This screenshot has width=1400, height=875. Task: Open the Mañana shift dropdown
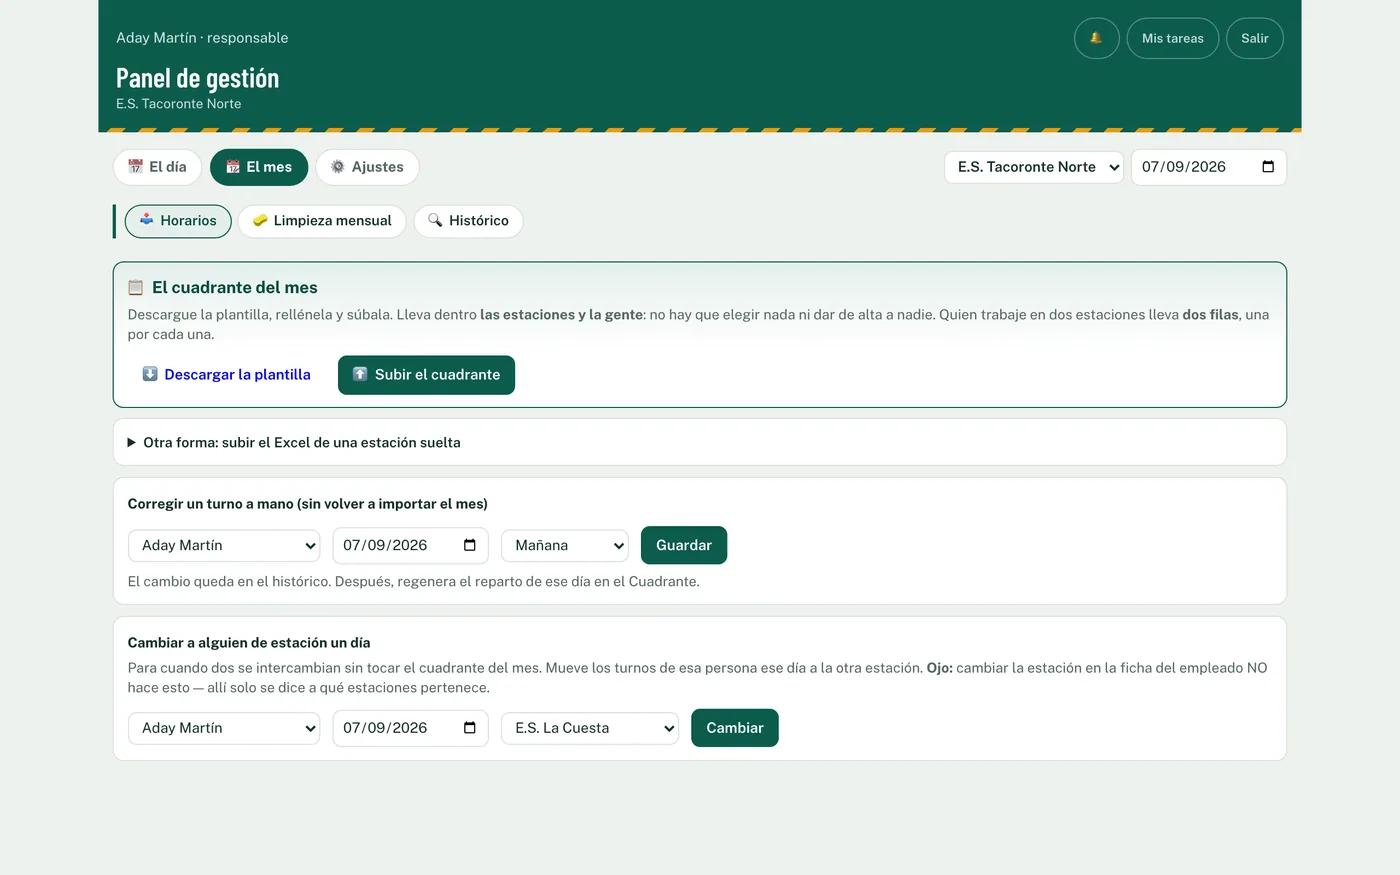point(565,545)
